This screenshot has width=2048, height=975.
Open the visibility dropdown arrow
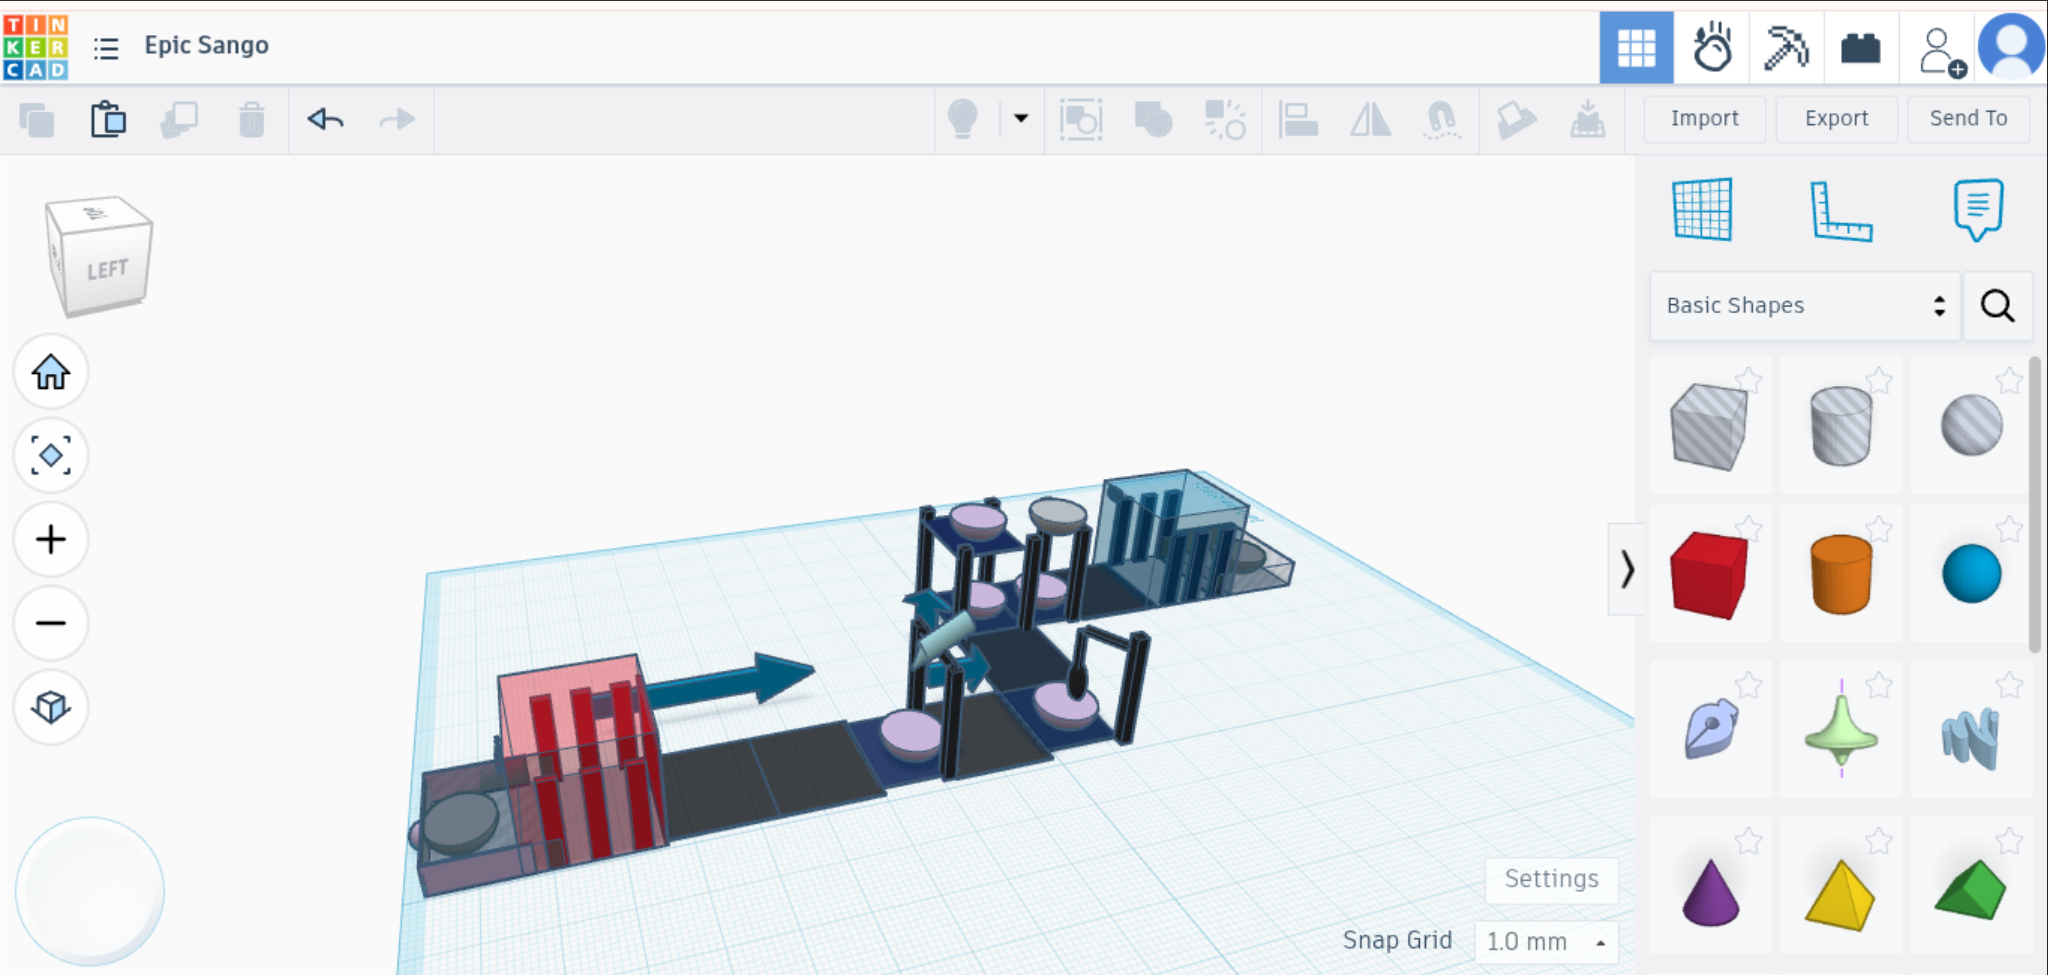[x=1021, y=118]
